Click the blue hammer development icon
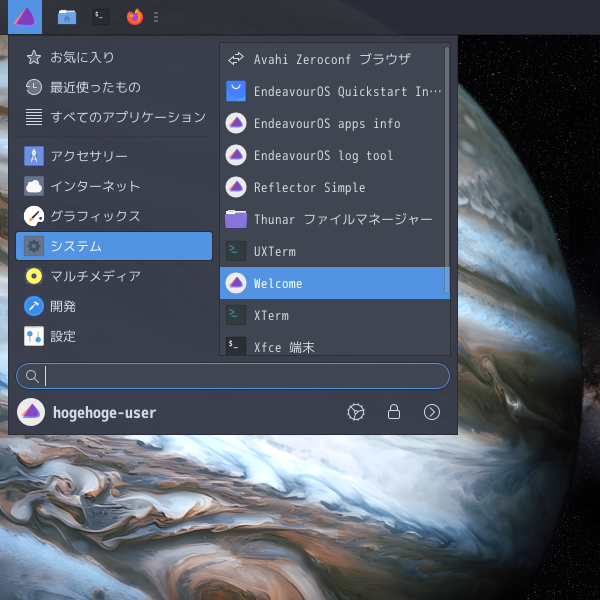The height and width of the screenshot is (600, 600). 34,306
